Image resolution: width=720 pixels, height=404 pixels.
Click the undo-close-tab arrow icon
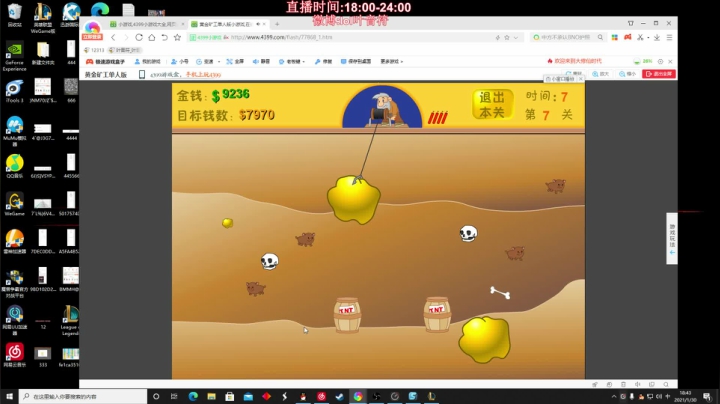(164, 37)
